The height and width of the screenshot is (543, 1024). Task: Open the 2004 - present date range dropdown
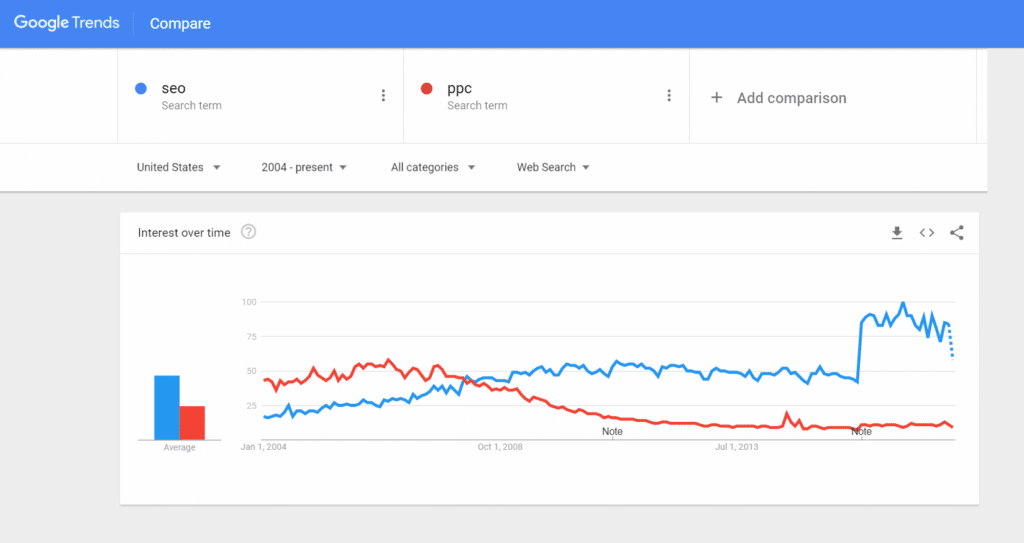(x=304, y=167)
